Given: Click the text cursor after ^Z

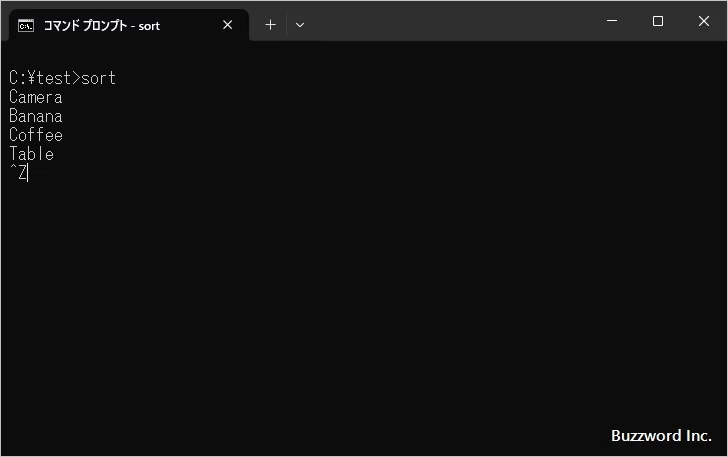Looking at the screenshot, I should (x=29, y=173).
